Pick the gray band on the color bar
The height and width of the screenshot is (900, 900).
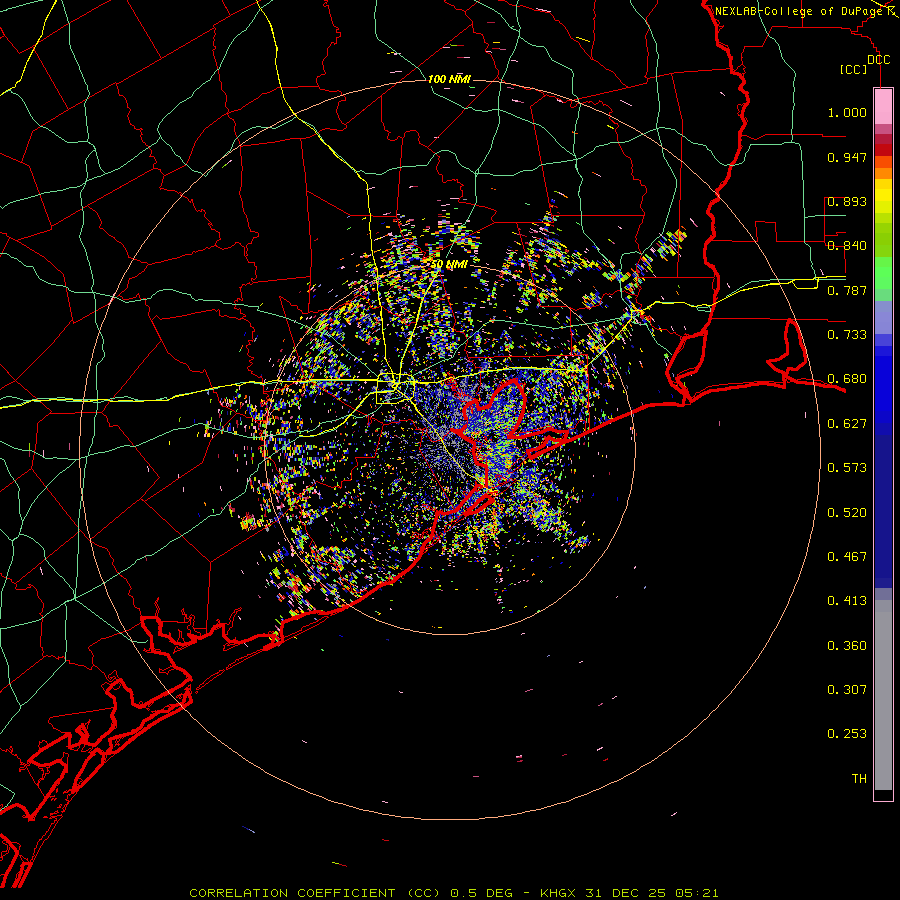click(883, 695)
